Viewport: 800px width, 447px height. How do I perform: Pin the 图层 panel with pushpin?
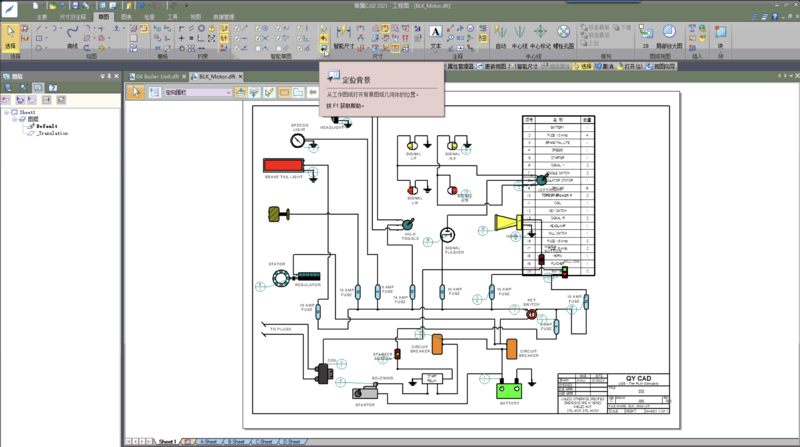[109, 74]
